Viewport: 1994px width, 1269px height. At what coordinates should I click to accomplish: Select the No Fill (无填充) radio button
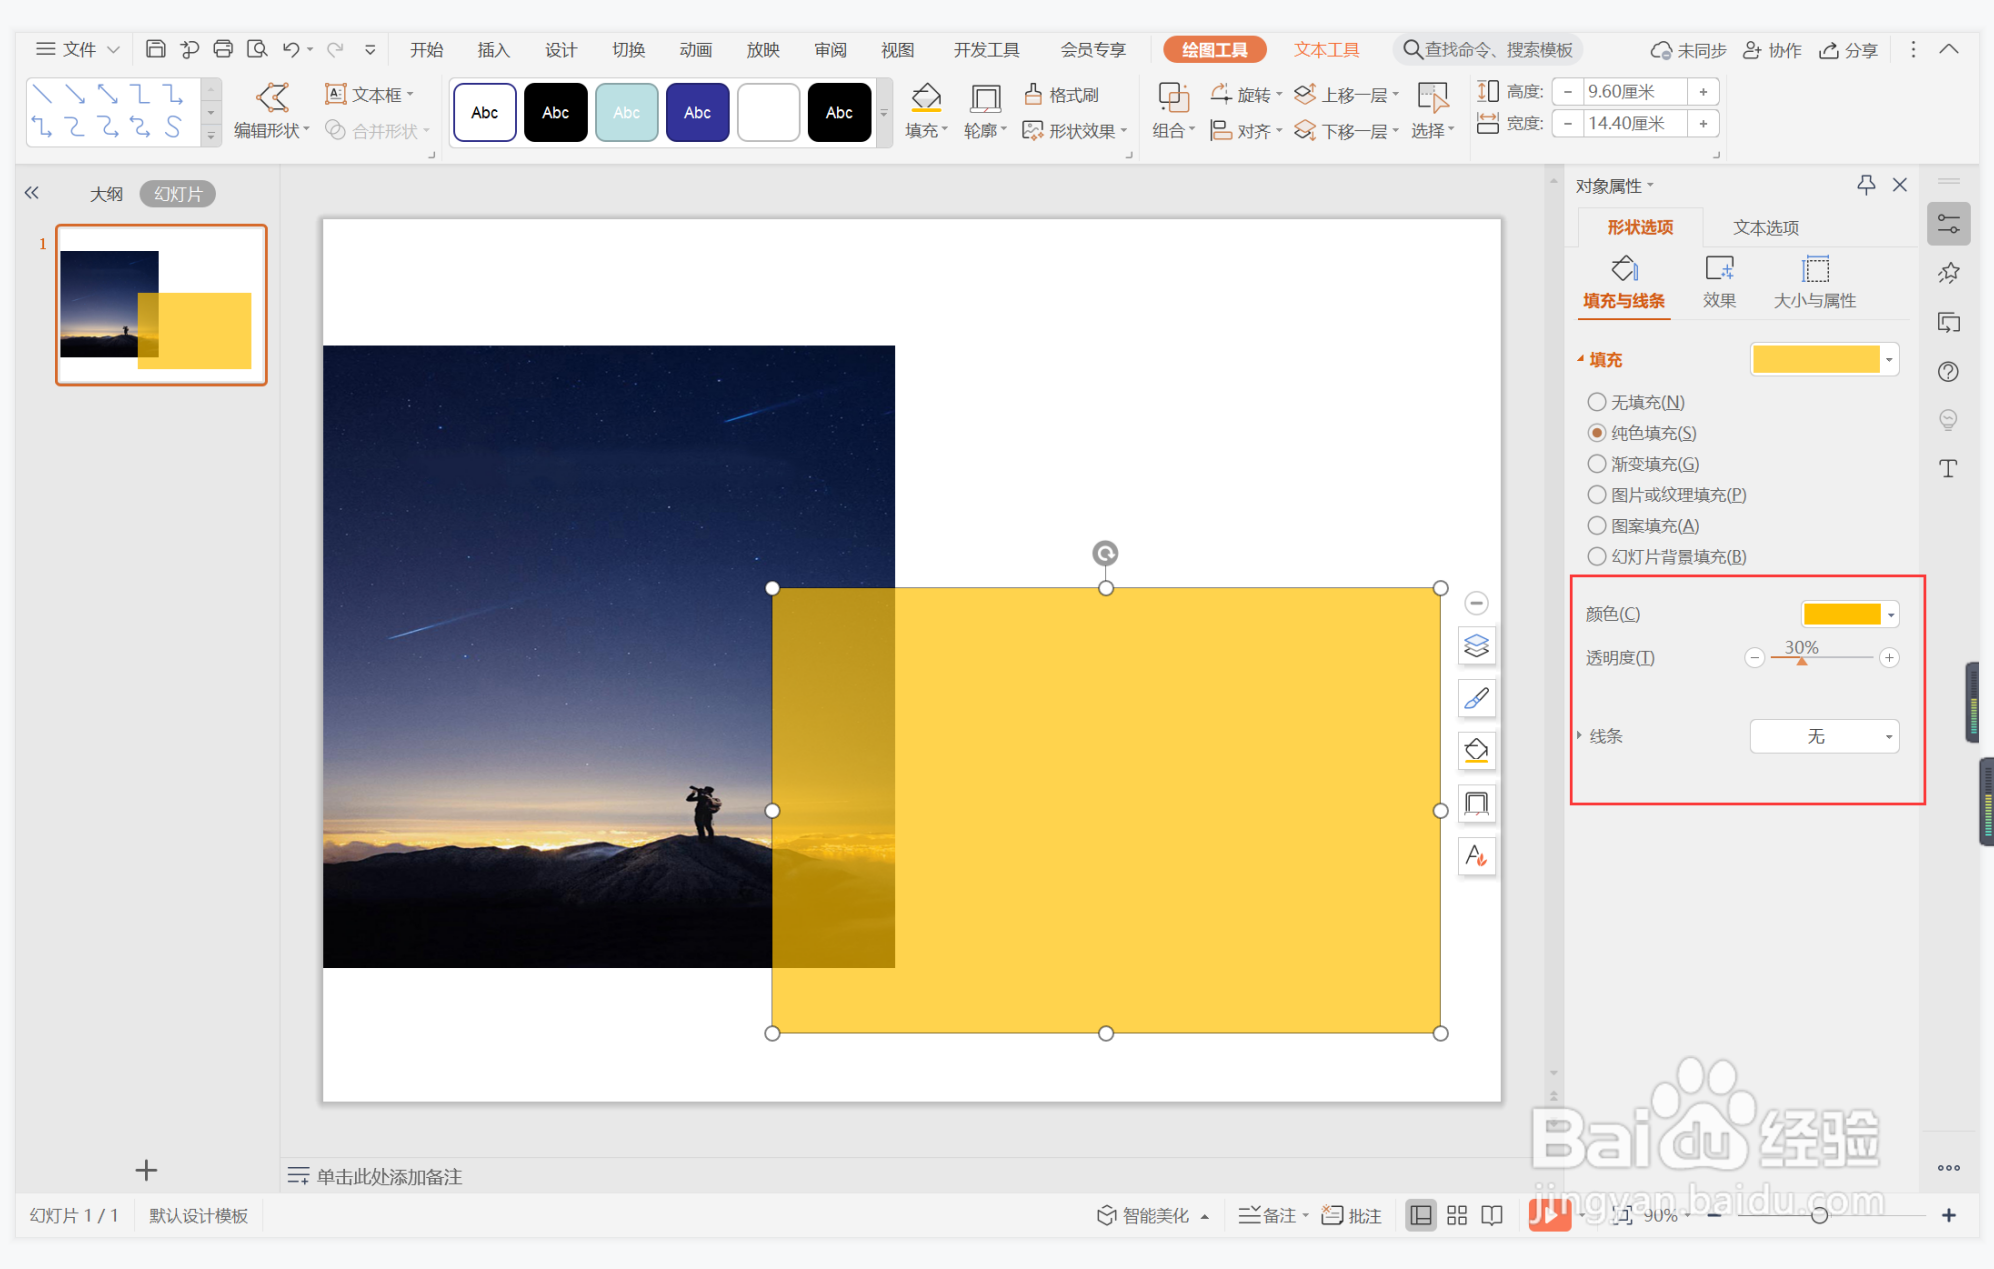pyautogui.click(x=1597, y=402)
